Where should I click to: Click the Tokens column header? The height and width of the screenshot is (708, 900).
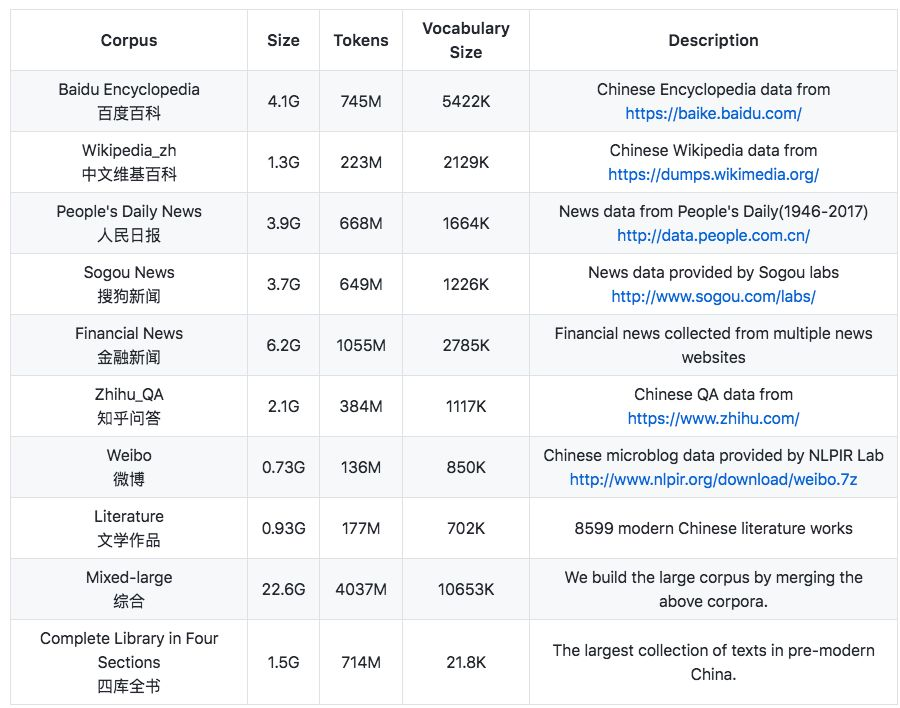361,40
